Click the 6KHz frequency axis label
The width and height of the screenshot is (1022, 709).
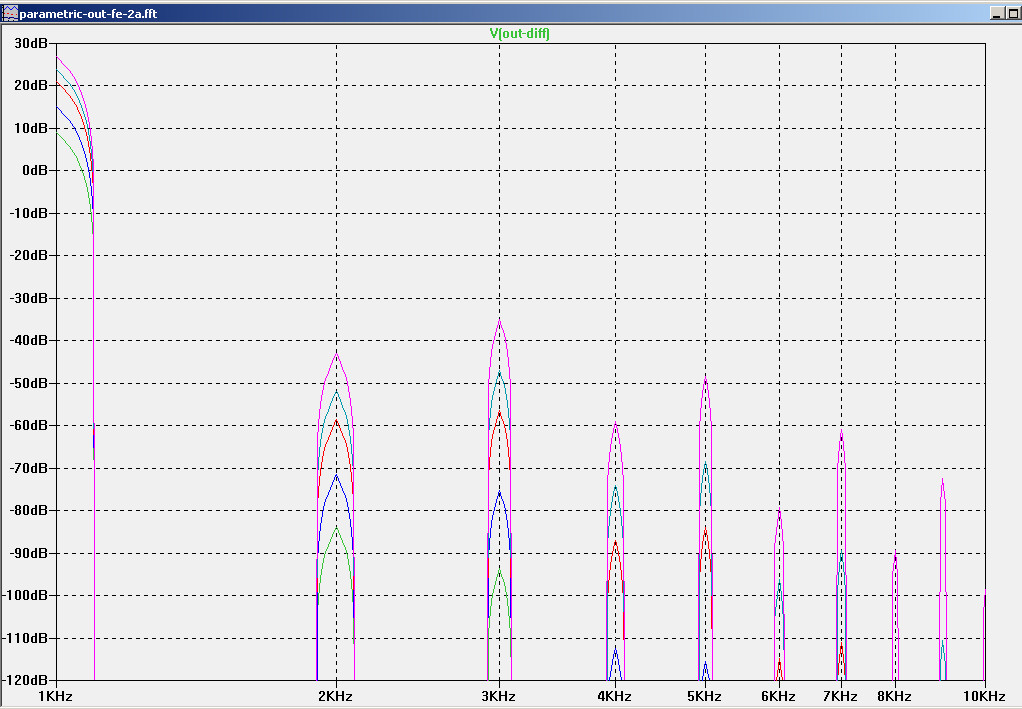779,697
